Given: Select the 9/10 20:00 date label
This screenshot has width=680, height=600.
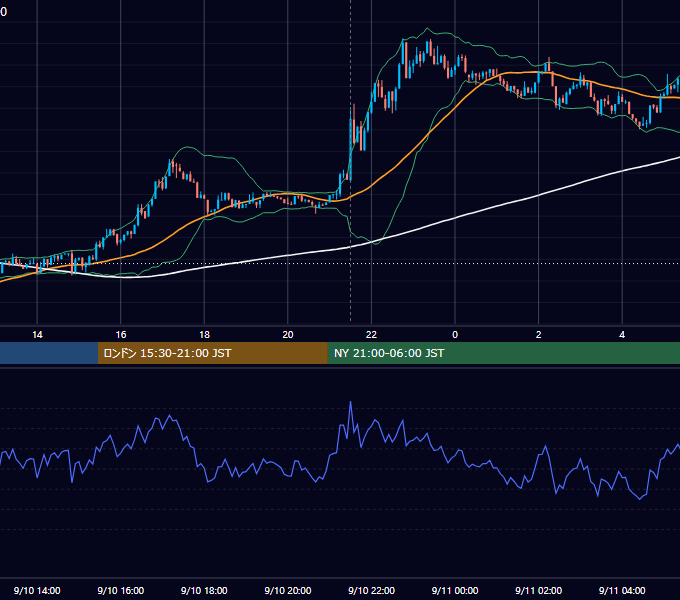Looking at the screenshot, I should coord(288,590).
